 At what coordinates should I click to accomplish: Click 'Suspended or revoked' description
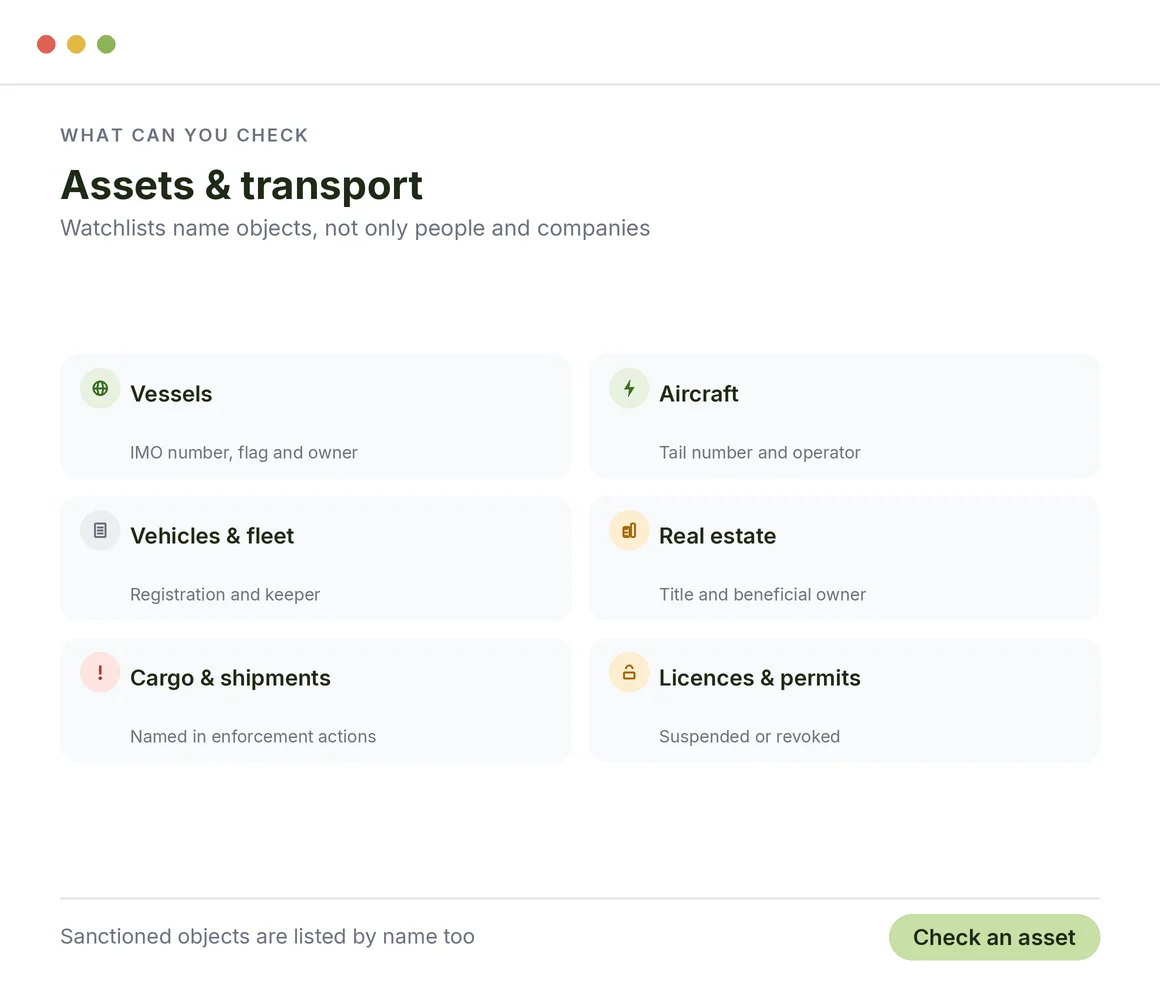[x=749, y=736]
